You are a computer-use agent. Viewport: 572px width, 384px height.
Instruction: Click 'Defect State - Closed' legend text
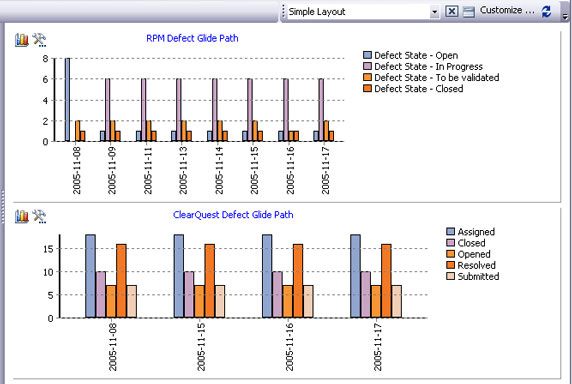coord(419,89)
